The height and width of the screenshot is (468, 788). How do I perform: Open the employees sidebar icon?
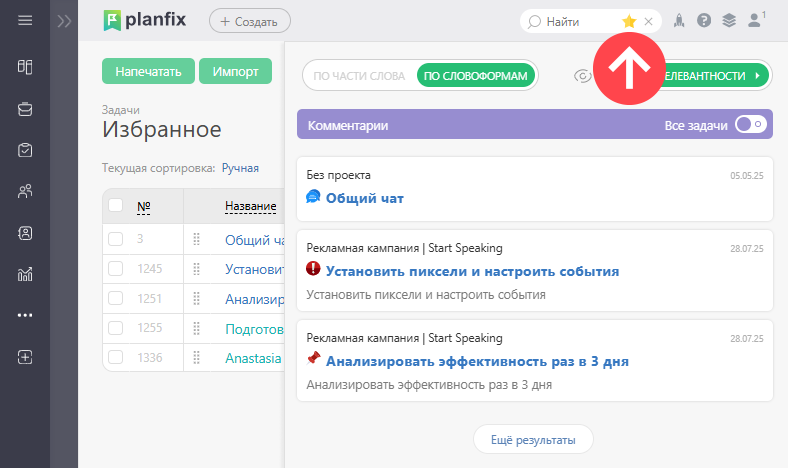click(25, 191)
